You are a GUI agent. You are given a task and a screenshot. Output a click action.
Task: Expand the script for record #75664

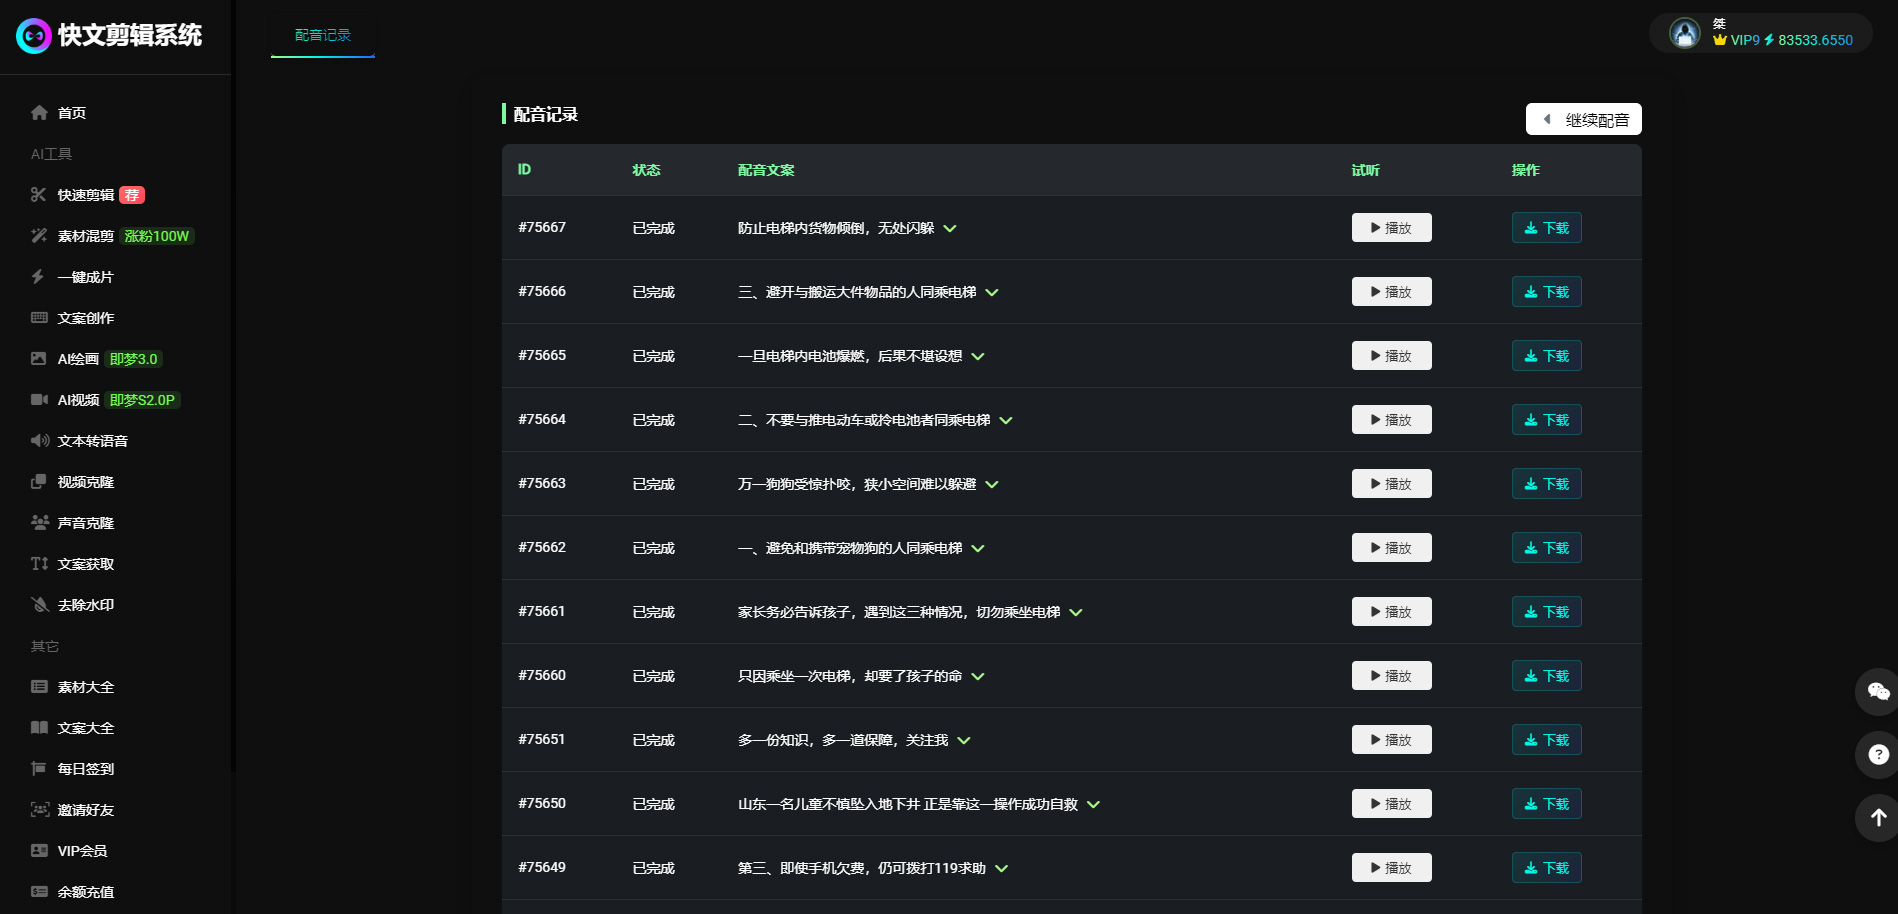(x=1006, y=421)
